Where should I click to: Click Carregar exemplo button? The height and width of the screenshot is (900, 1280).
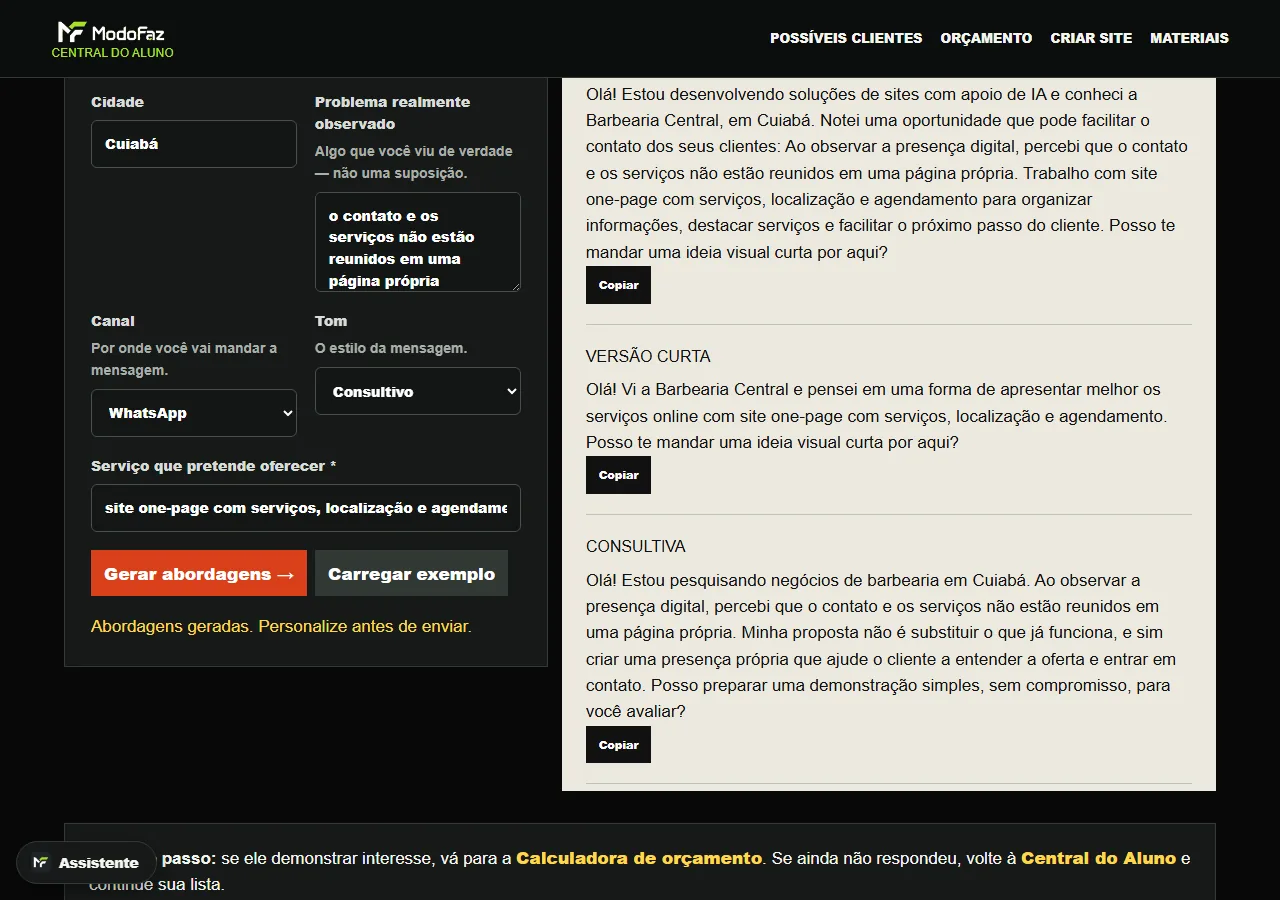411,573
